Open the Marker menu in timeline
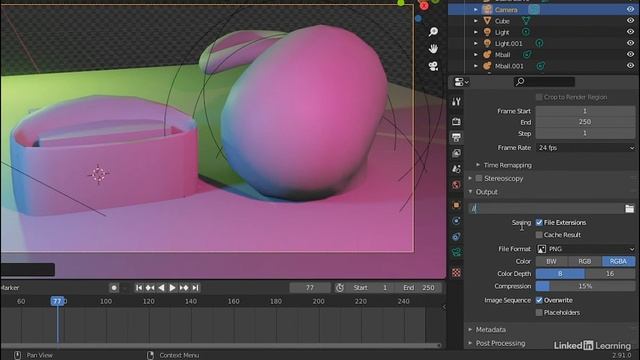 click(x=10, y=288)
